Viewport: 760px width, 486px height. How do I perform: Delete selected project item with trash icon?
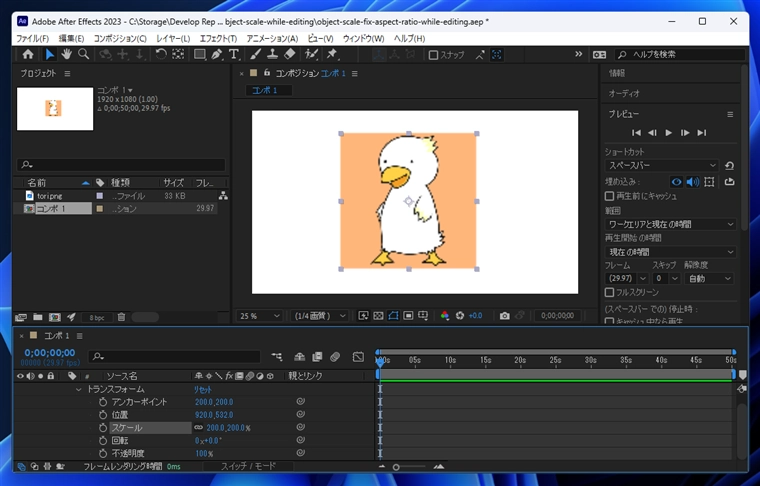tap(121, 317)
